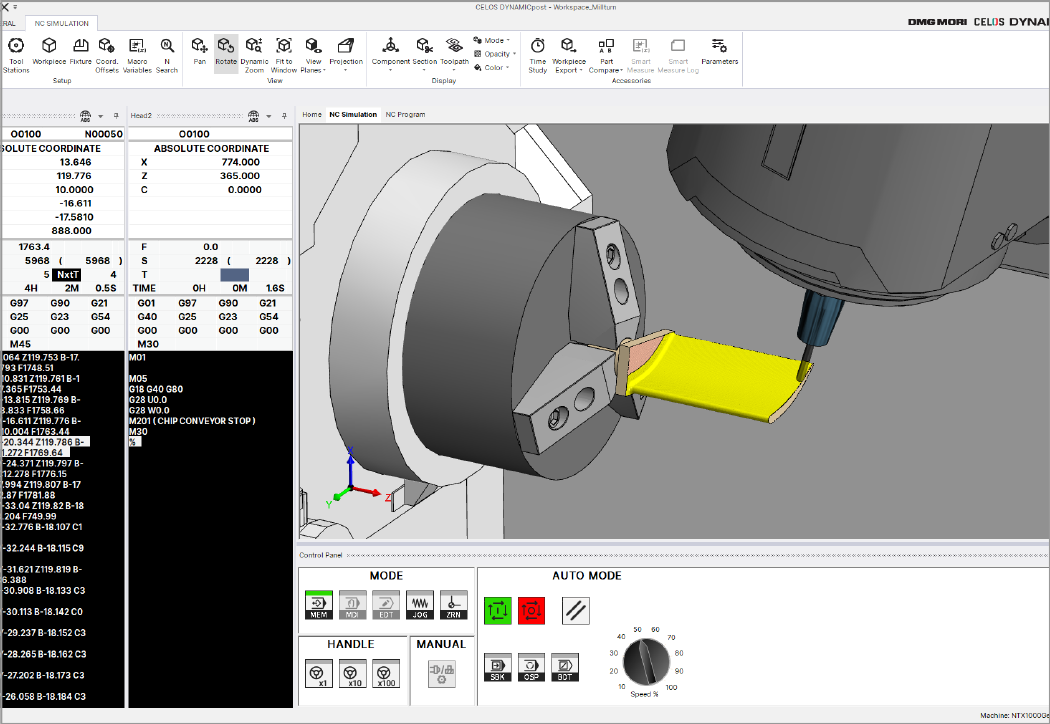Go to the Home tab
This screenshot has width=1050, height=724.
pos(312,115)
